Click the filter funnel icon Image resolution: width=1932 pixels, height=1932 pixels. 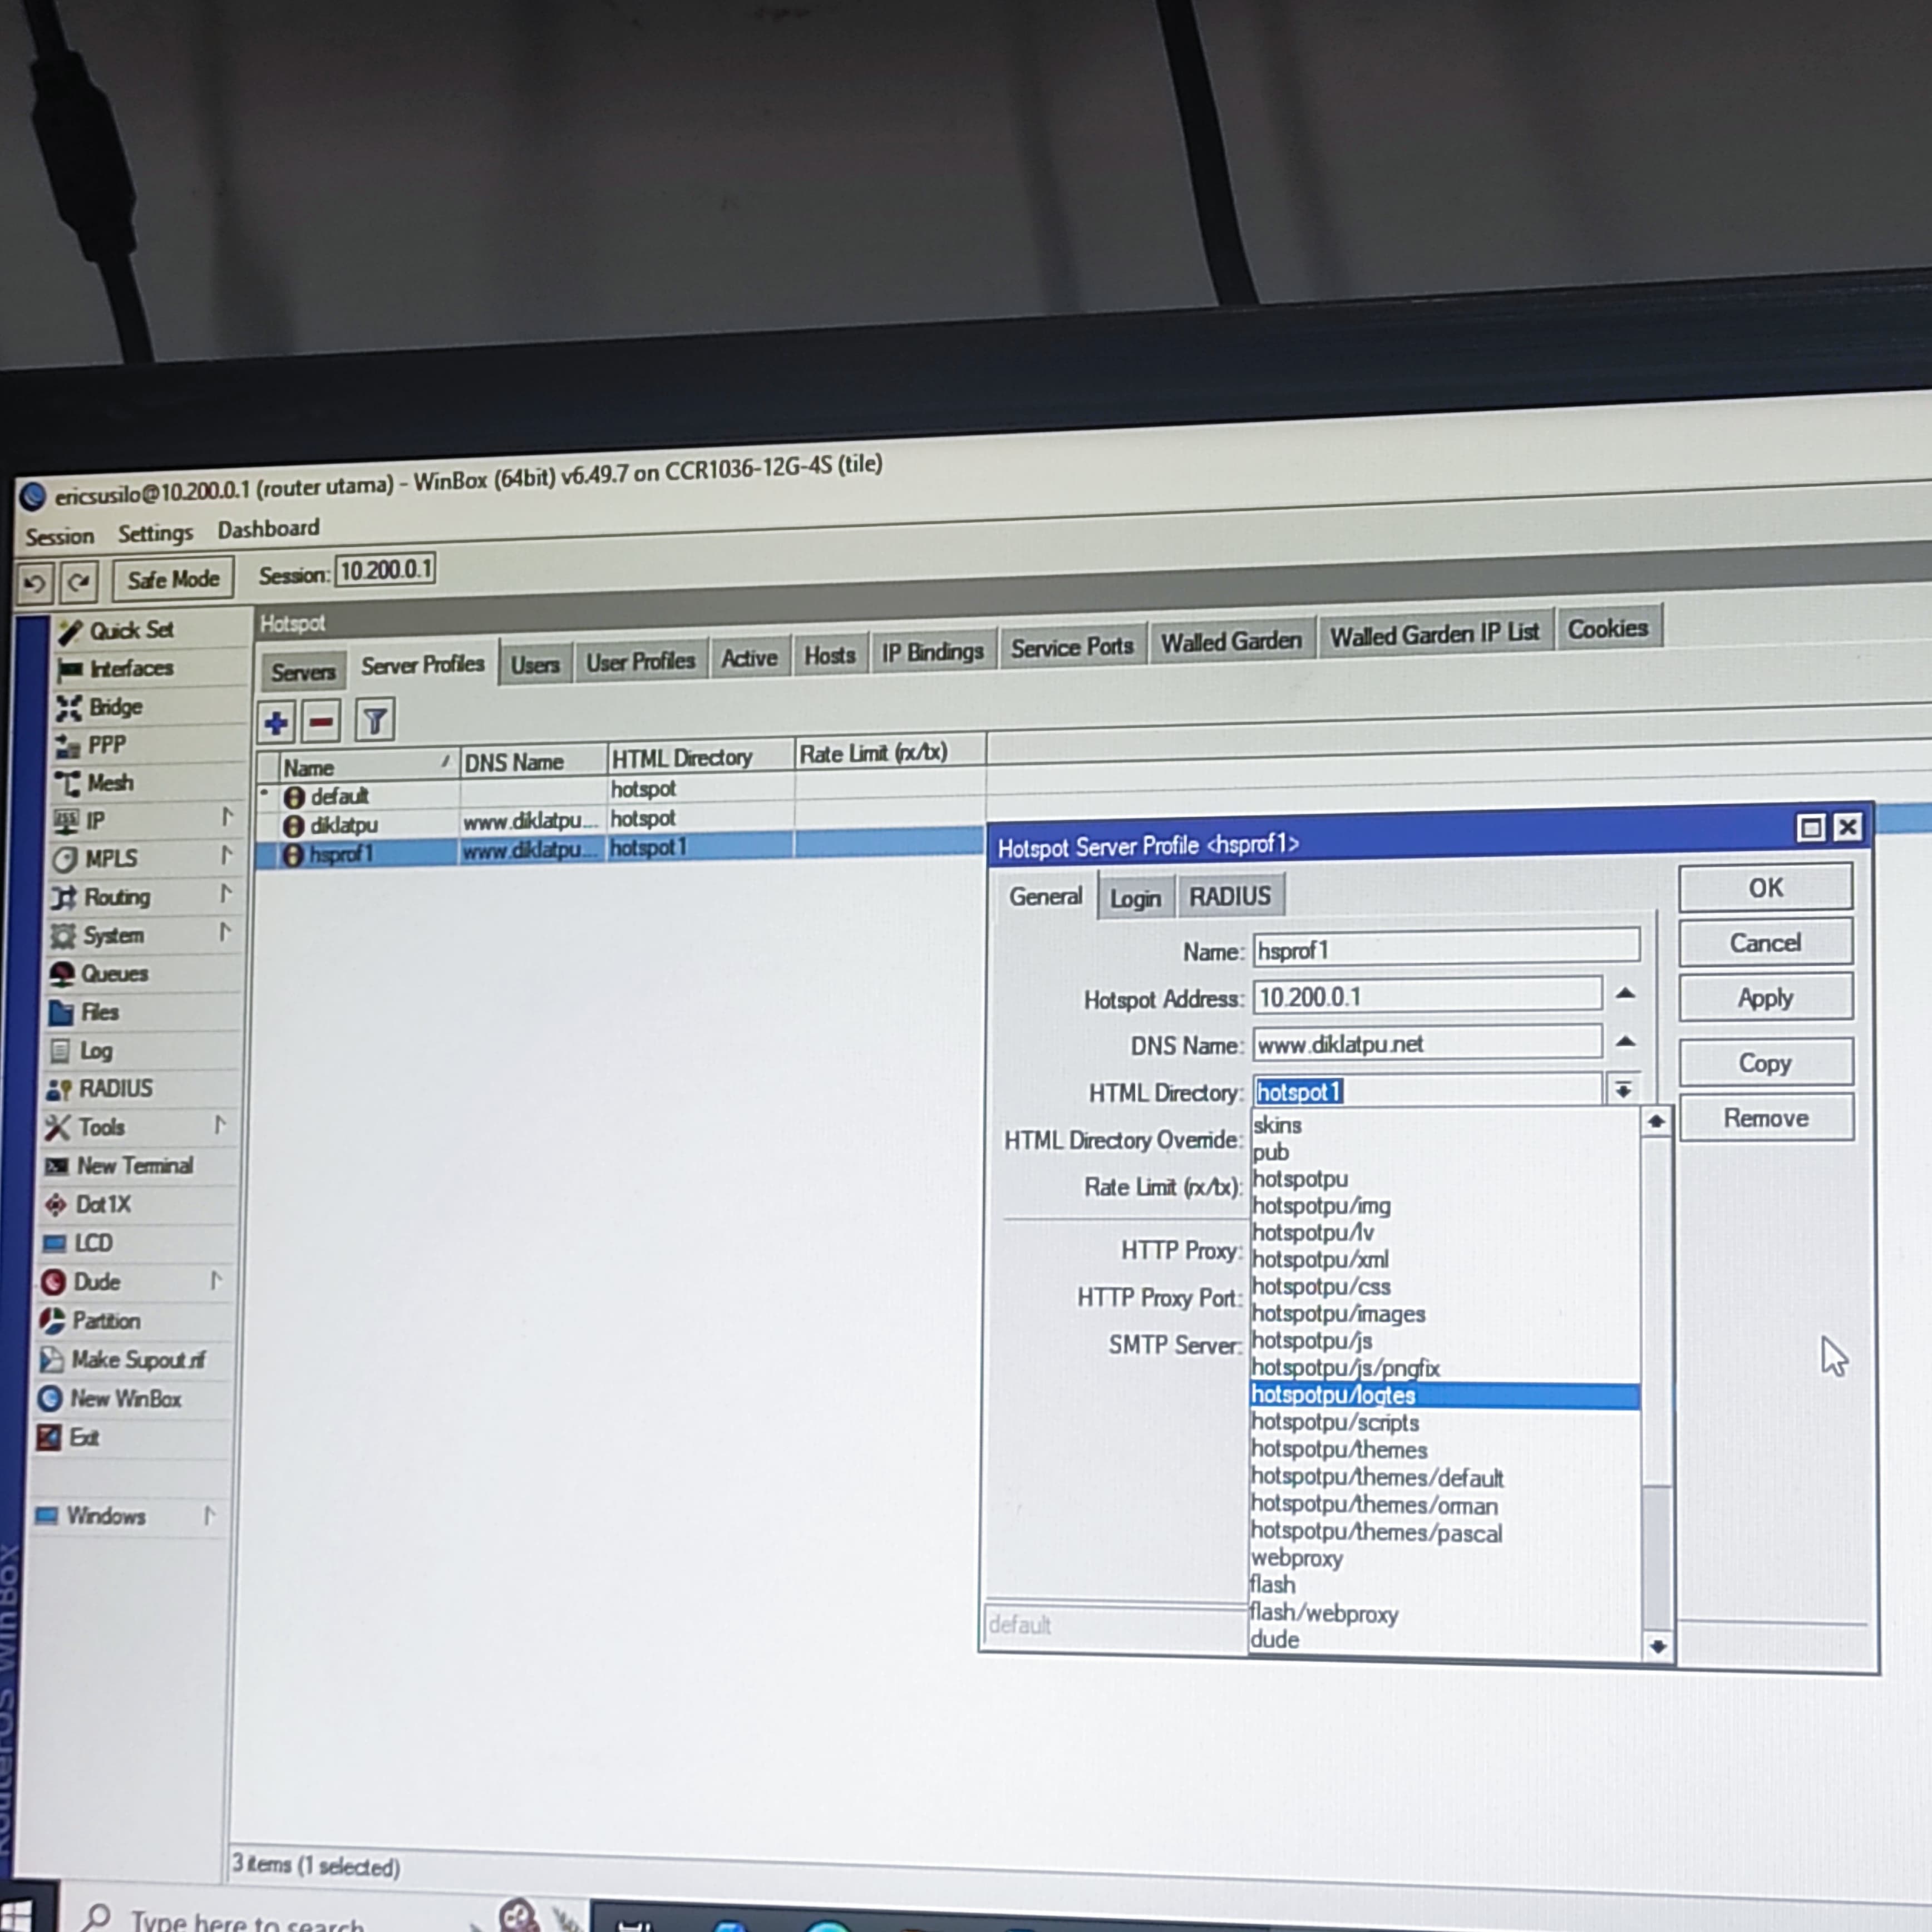(375, 720)
